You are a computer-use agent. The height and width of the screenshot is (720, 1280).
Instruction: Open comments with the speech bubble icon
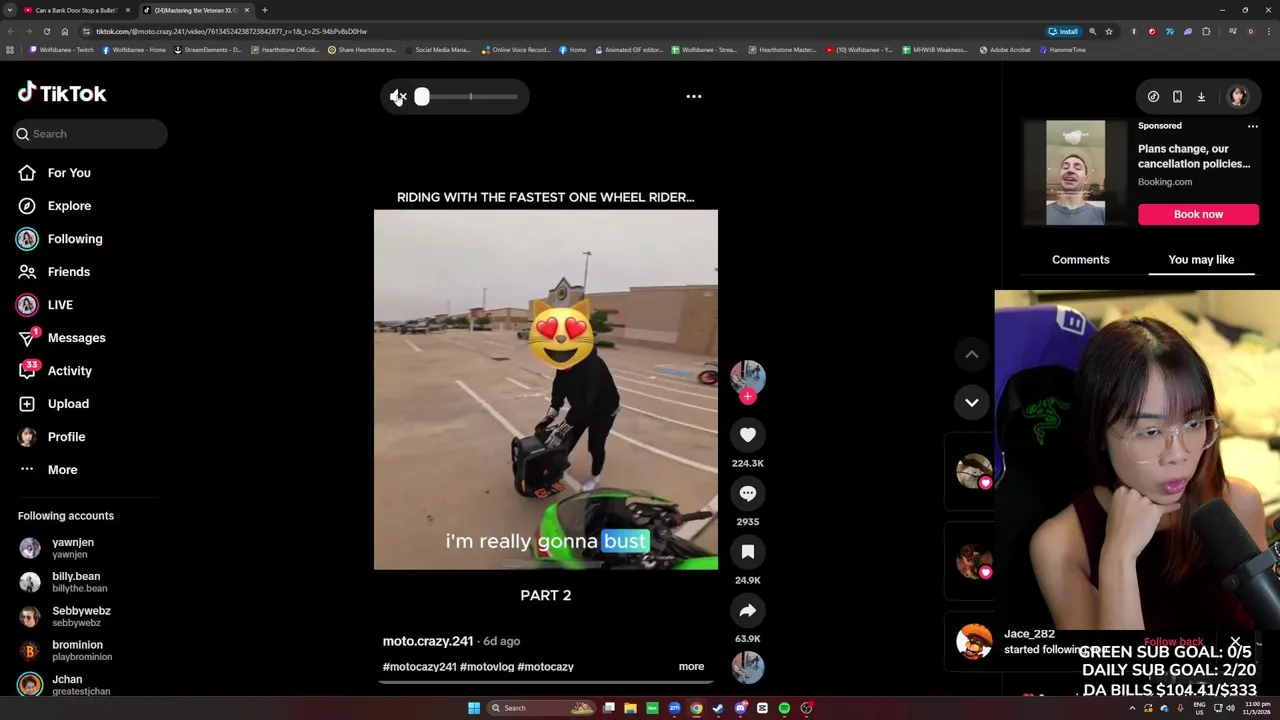748,493
